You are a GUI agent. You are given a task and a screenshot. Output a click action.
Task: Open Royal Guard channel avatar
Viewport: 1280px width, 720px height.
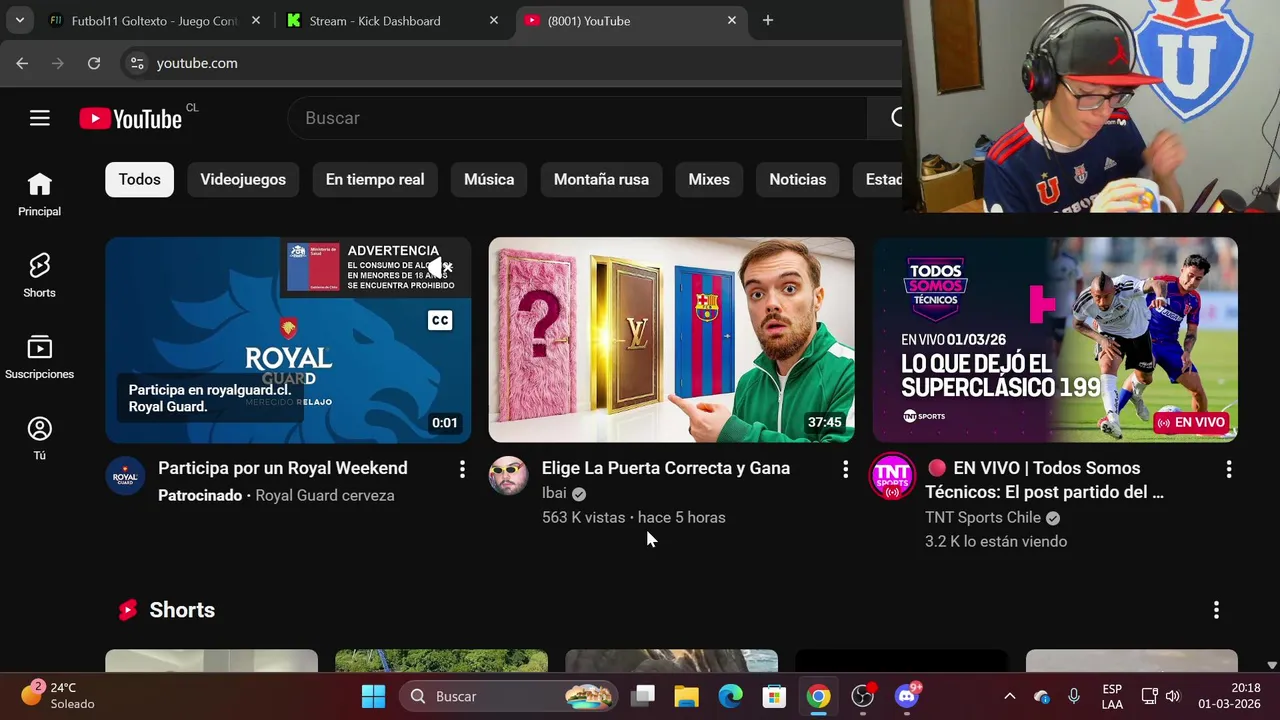coord(125,476)
